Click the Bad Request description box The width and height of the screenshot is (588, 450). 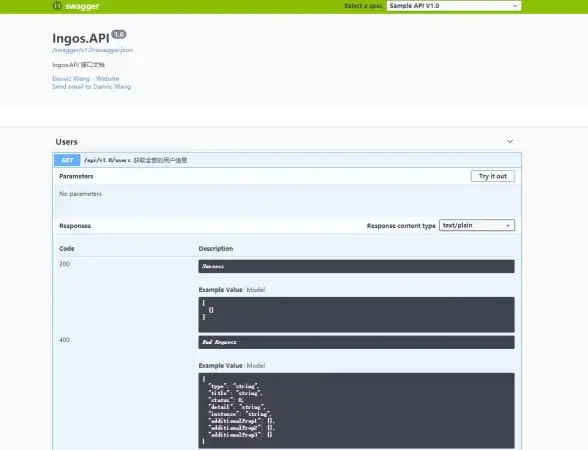tap(356, 342)
